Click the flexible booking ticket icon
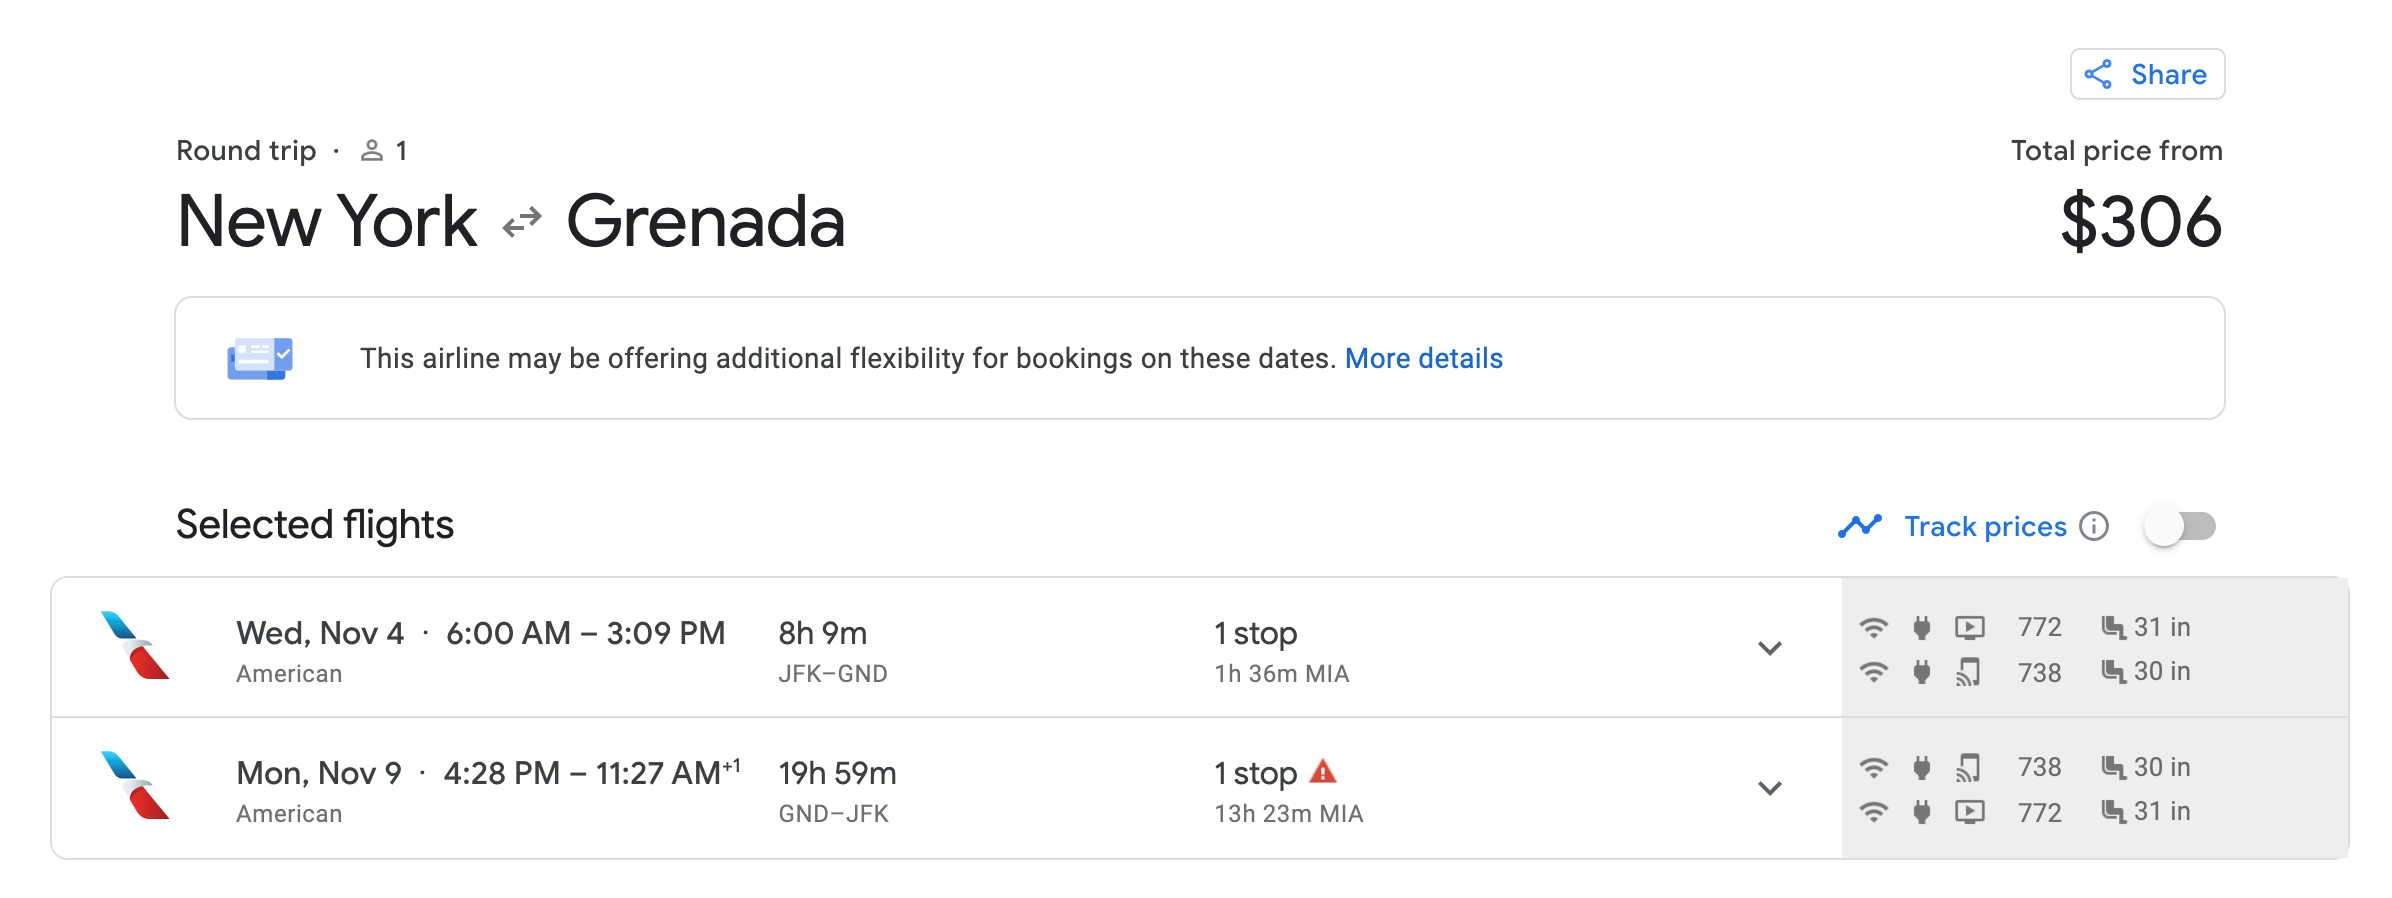Image resolution: width=2392 pixels, height=898 pixels. [259, 358]
